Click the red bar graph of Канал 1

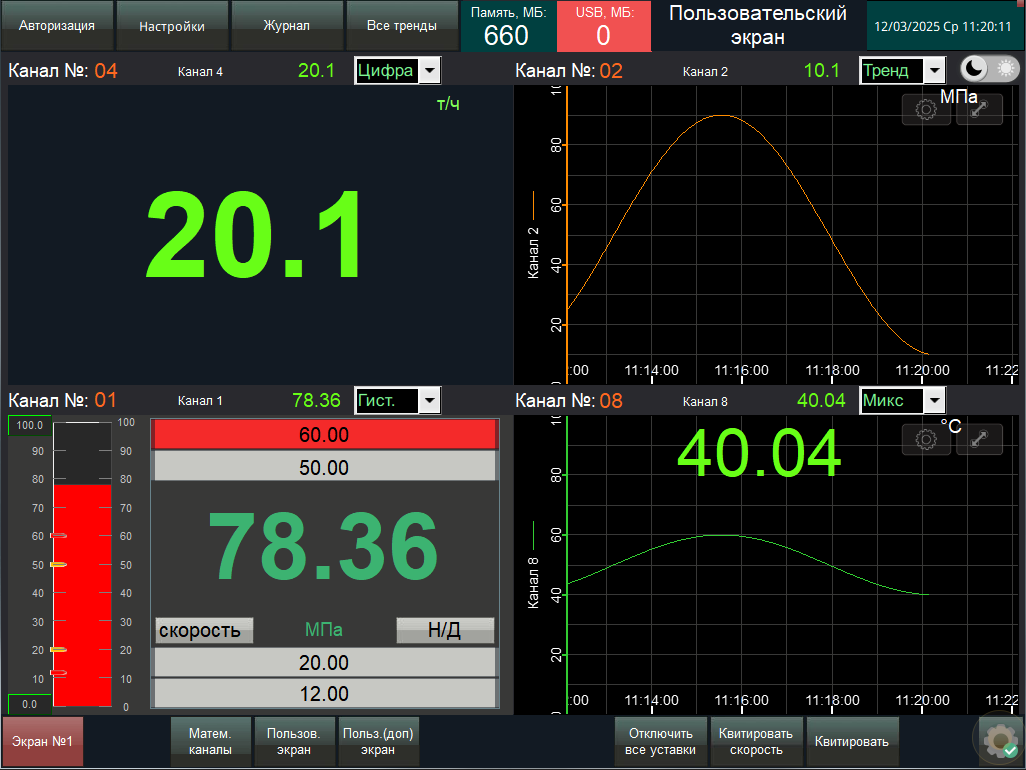[82, 595]
